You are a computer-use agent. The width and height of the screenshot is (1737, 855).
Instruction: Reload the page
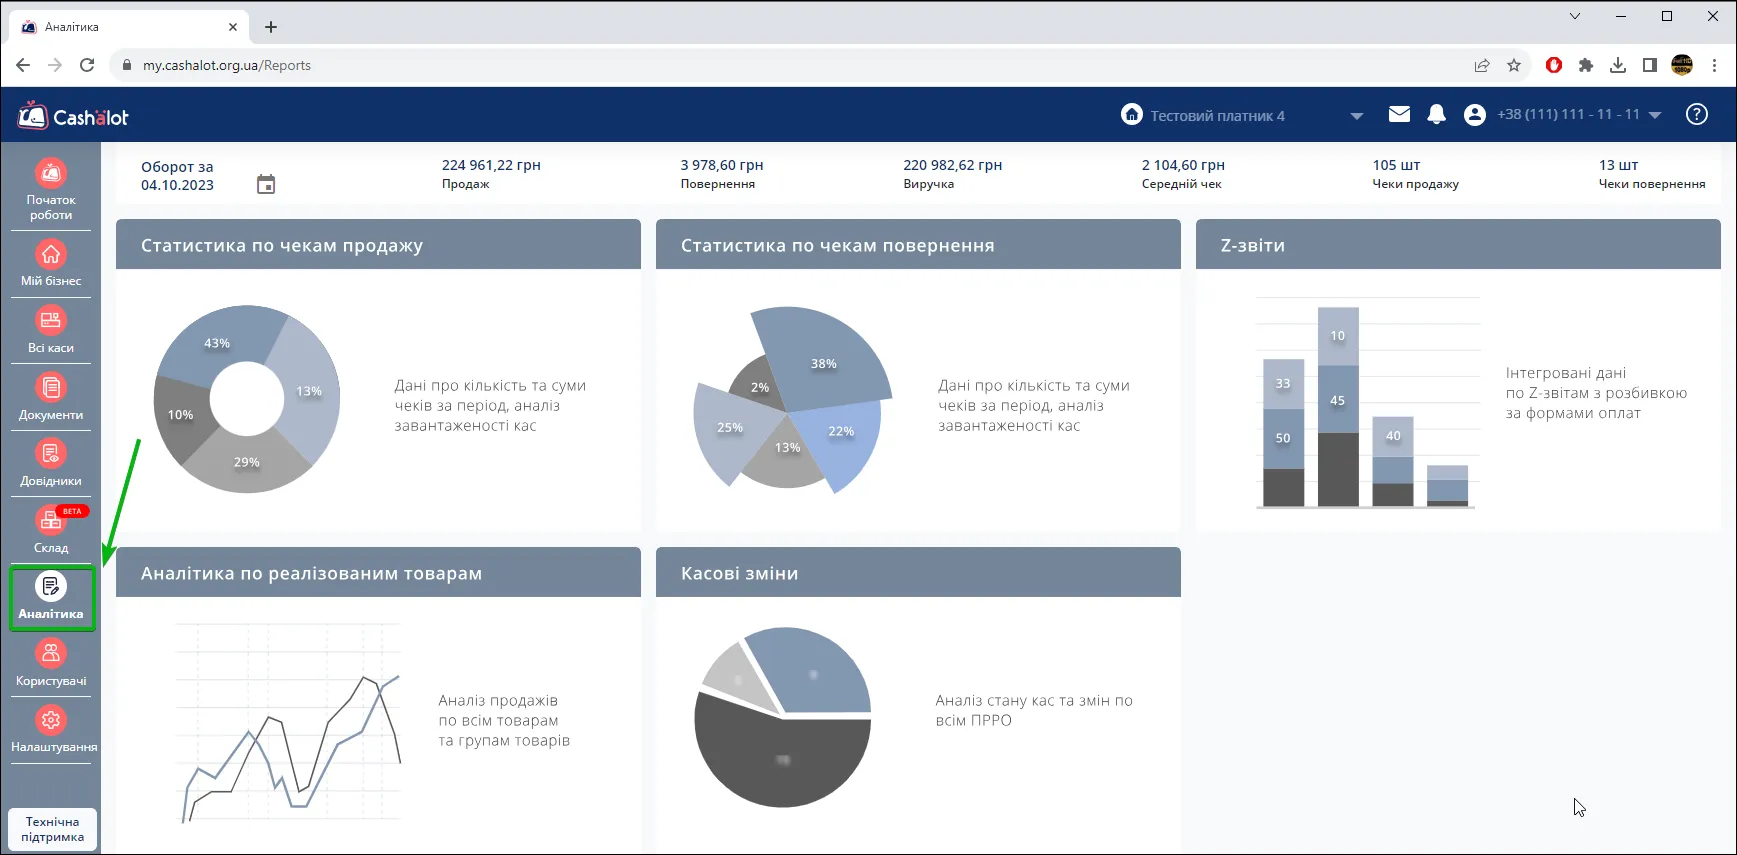[x=87, y=65]
